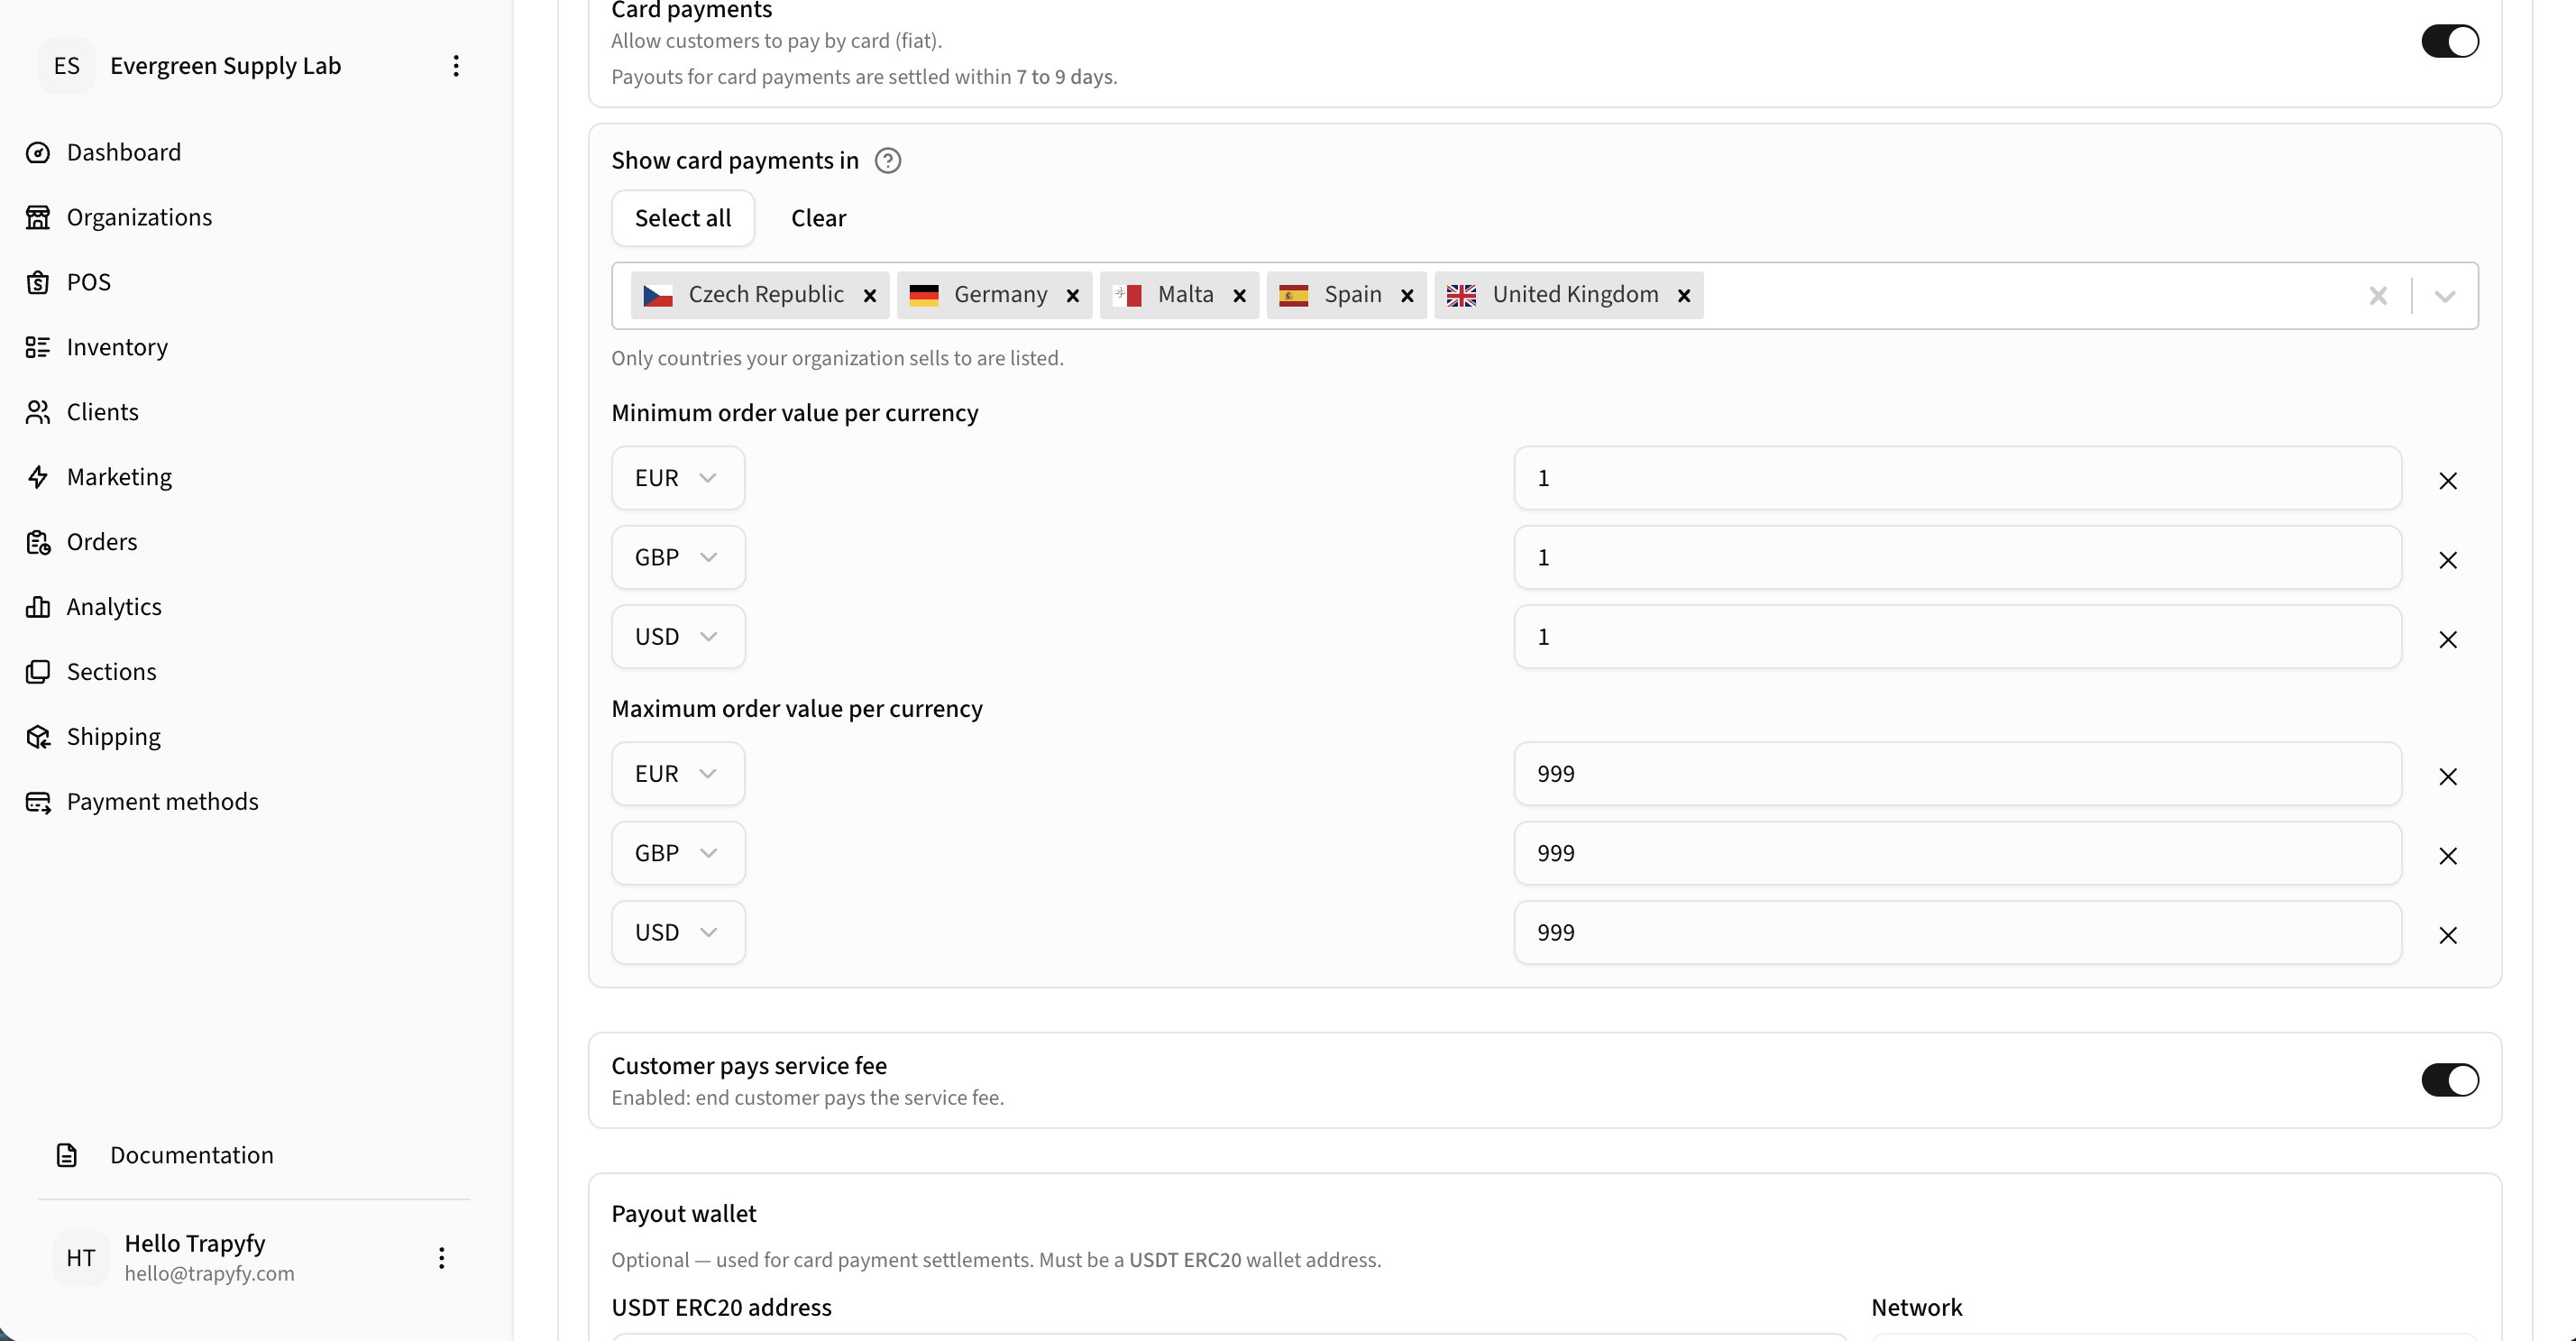Image resolution: width=2576 pixels, height=1341 pixels.
Task: Toggle Customer pays service fee switch
Action: [x=2450, y=1080]
